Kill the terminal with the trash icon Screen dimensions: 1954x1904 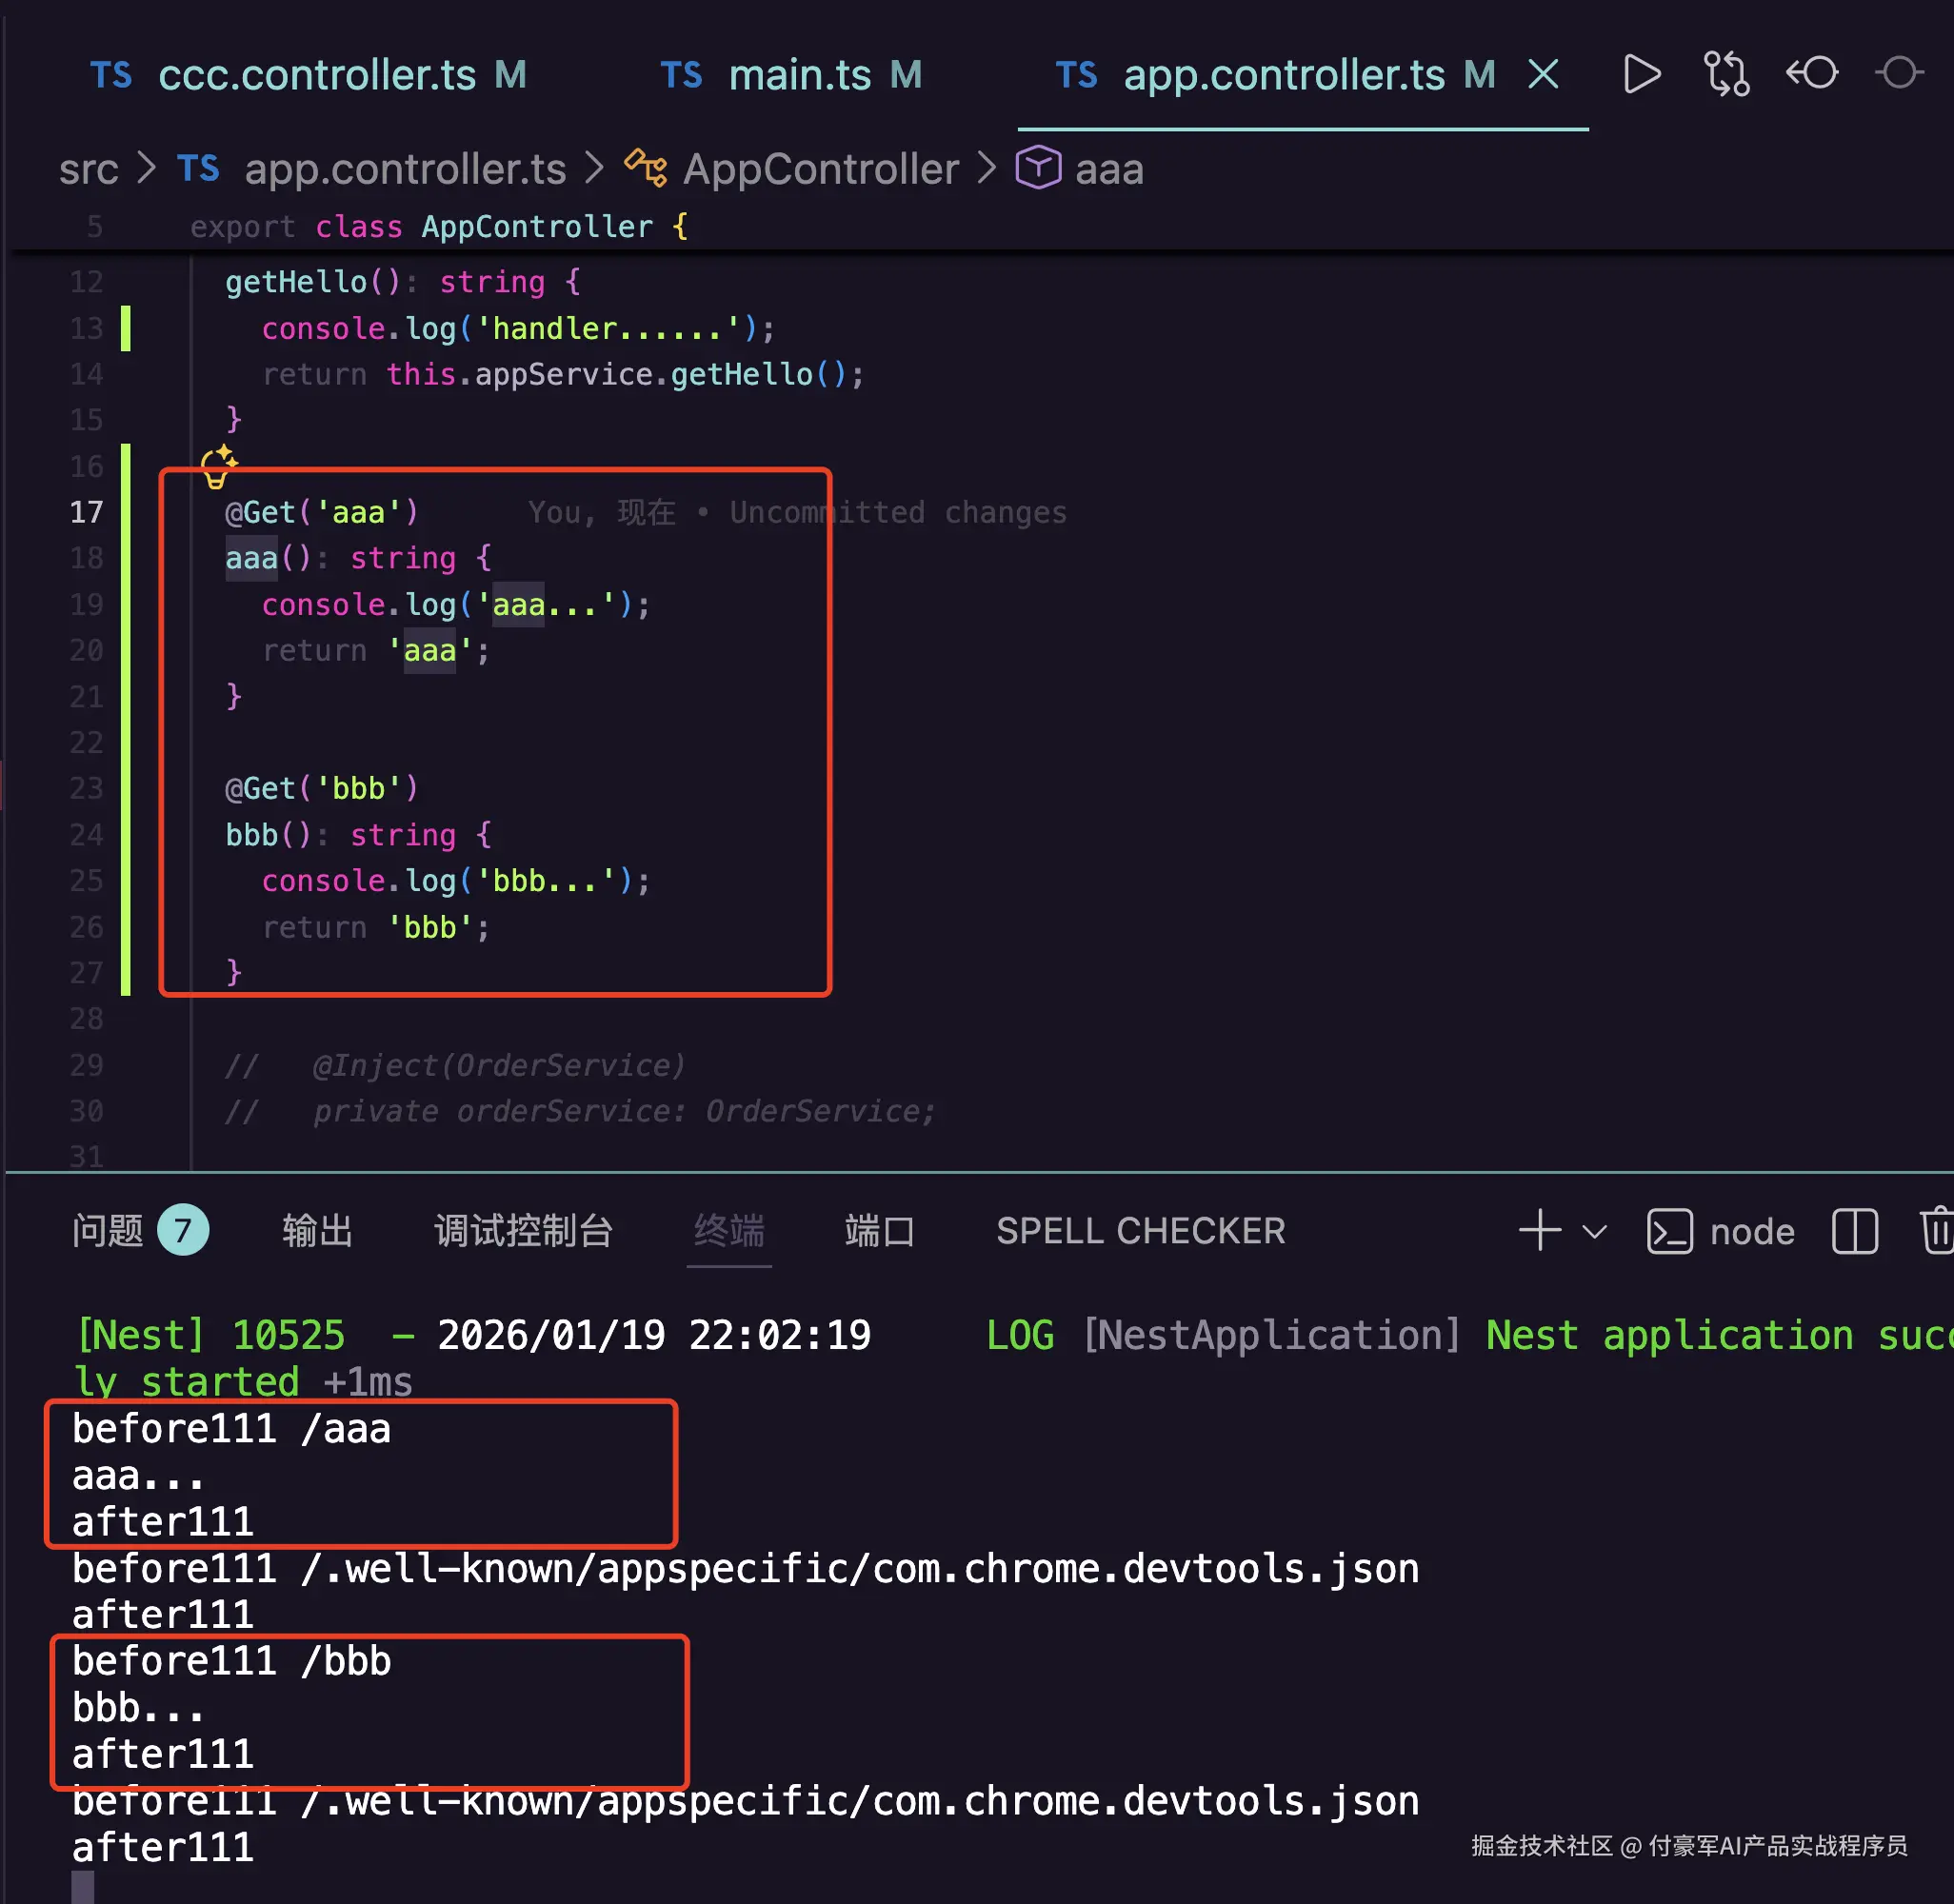click(x=1937, y=1230)
